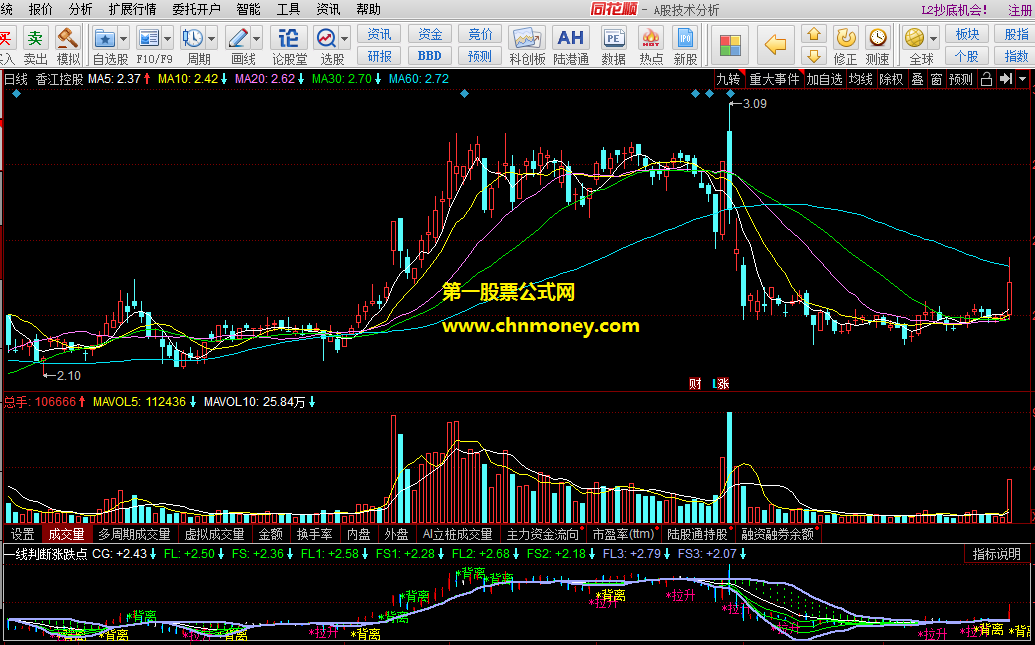Open the 报价 menu
The image size is (1035, 645).
tap(41, 9)
